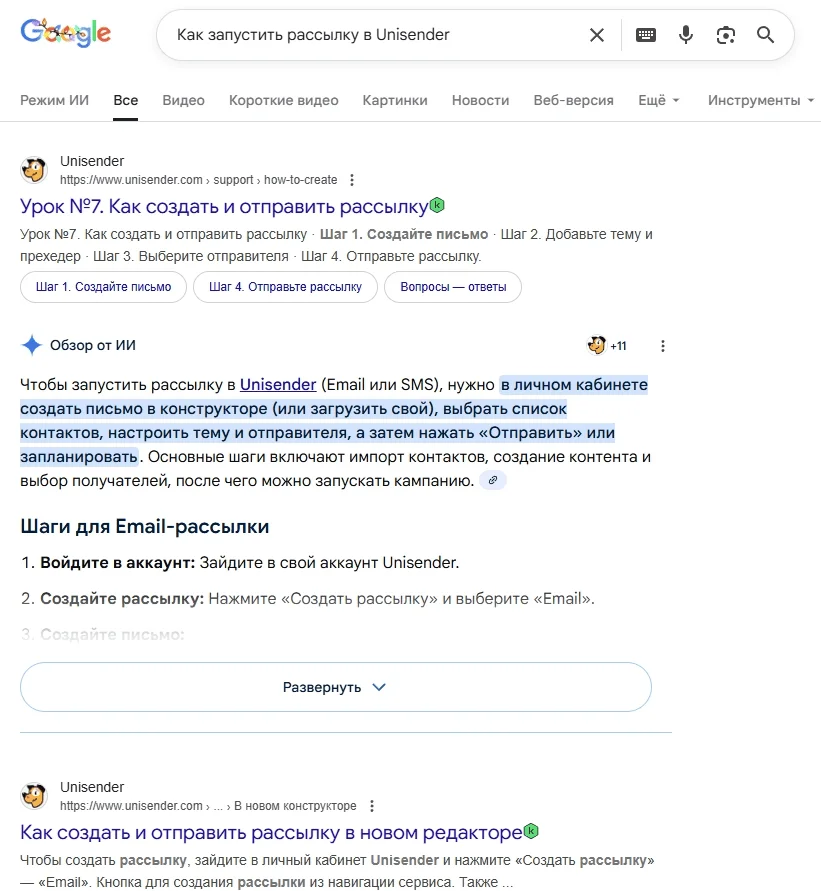Open search by image camera icon
This screenshot has width=821, height=891.
726,35
